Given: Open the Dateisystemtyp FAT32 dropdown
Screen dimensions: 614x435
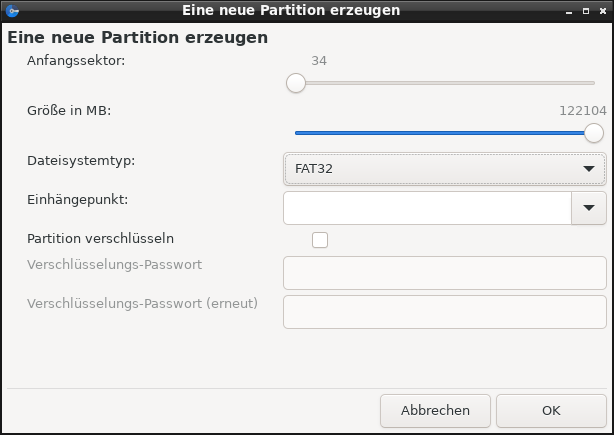Looking at the screenshot, I should coord(445,169).
